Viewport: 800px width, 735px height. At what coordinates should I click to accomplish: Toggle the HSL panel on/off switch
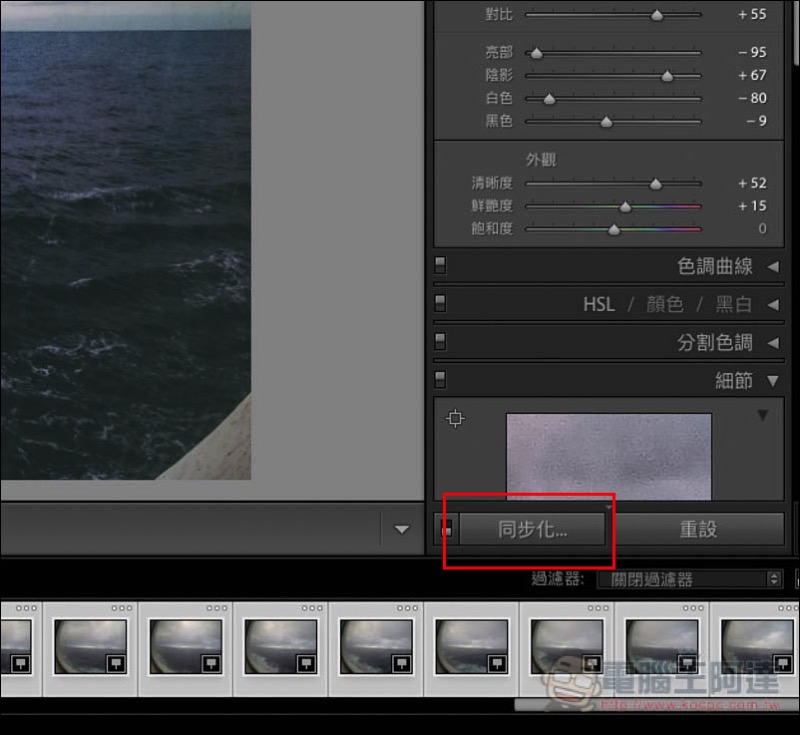440,303
